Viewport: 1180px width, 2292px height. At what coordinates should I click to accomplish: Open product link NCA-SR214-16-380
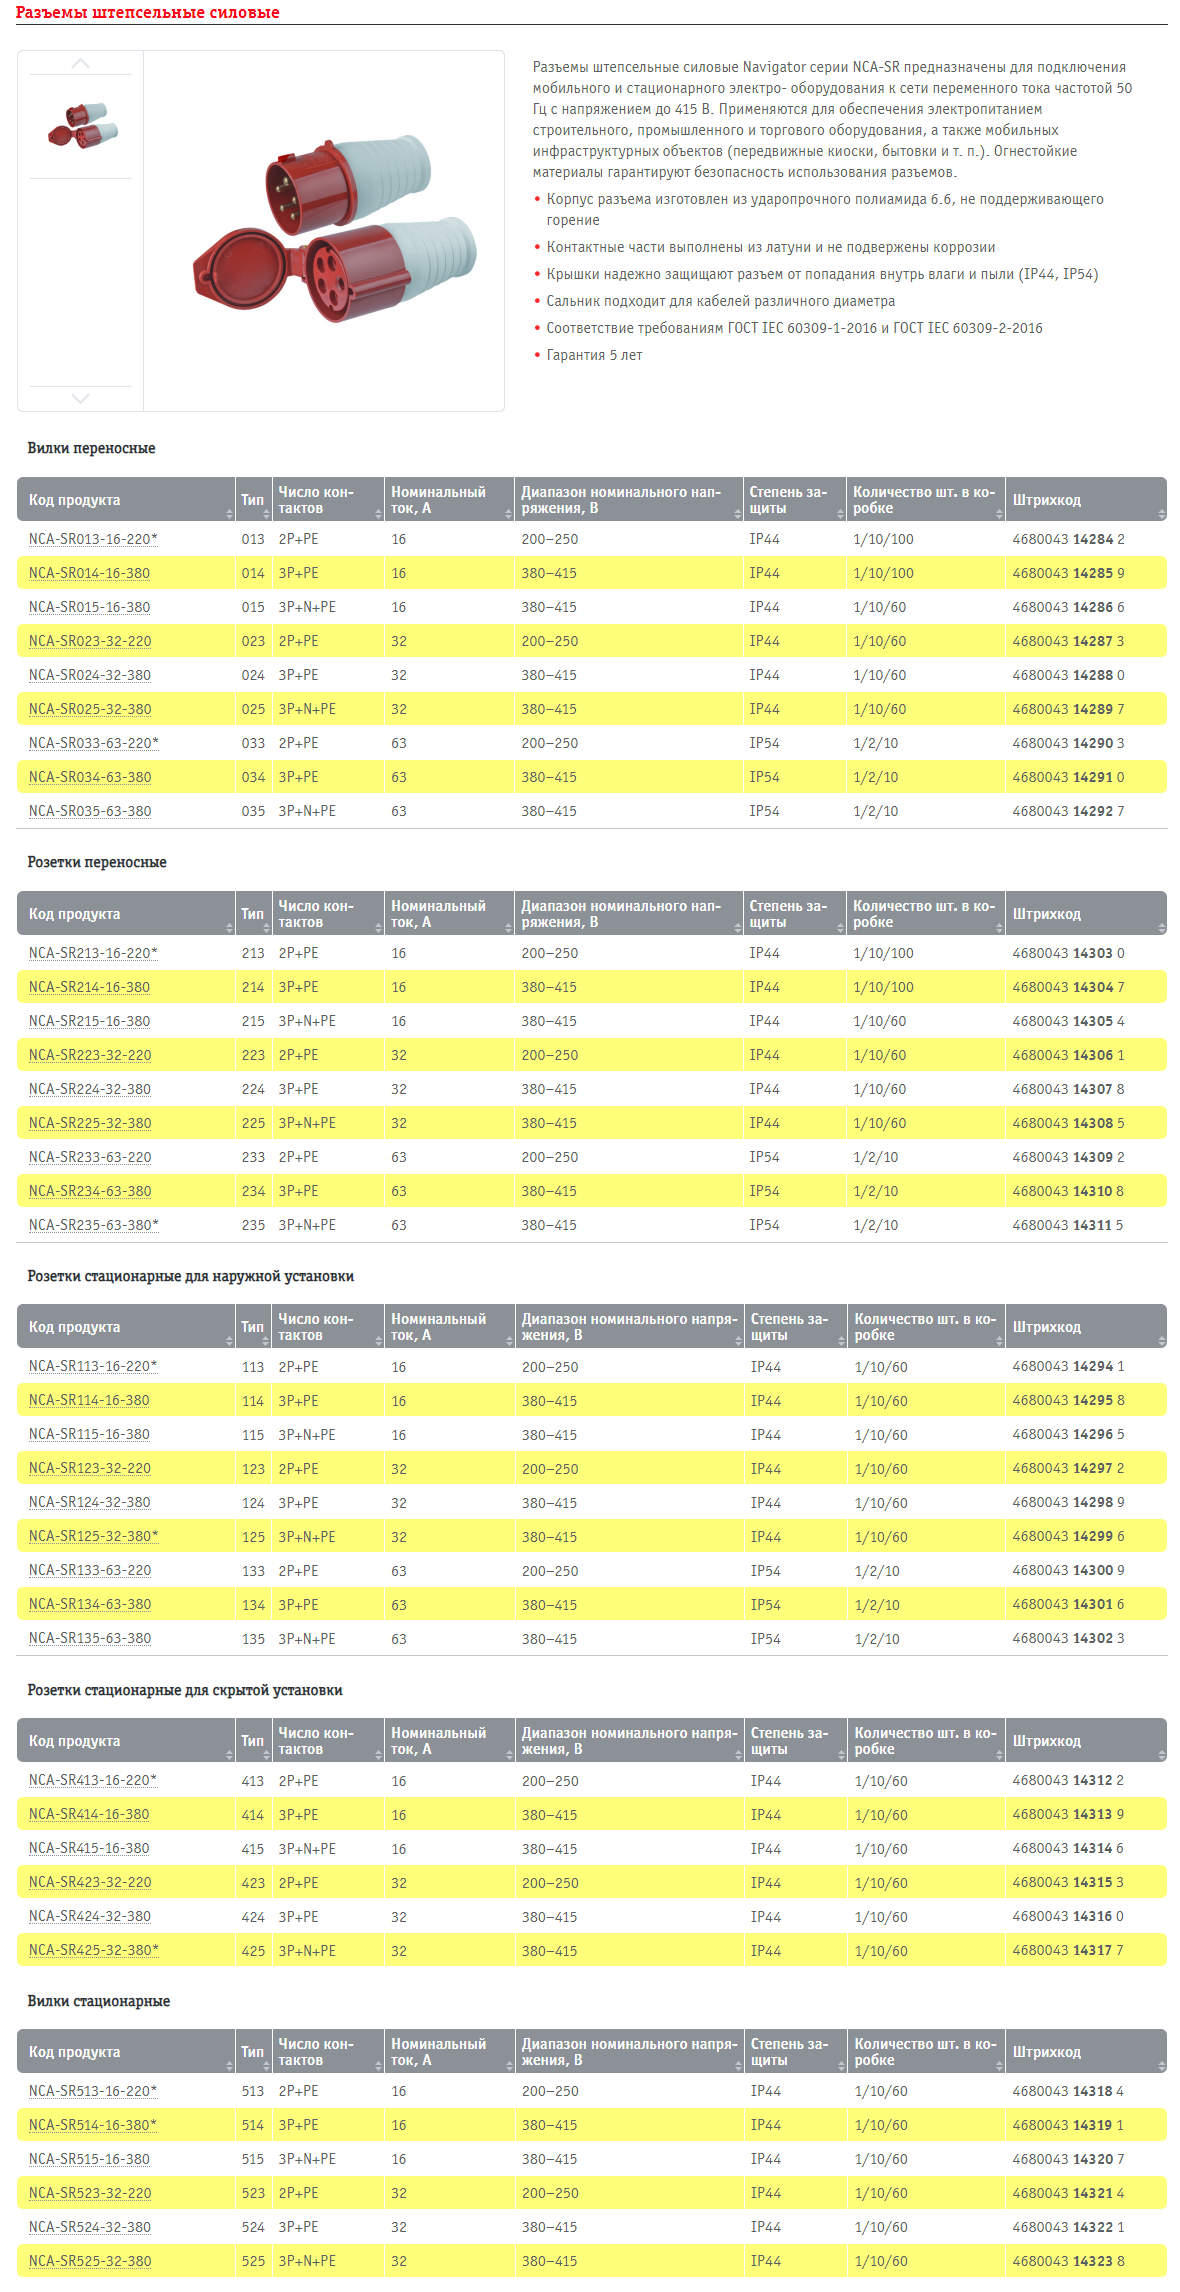point(89,987)
